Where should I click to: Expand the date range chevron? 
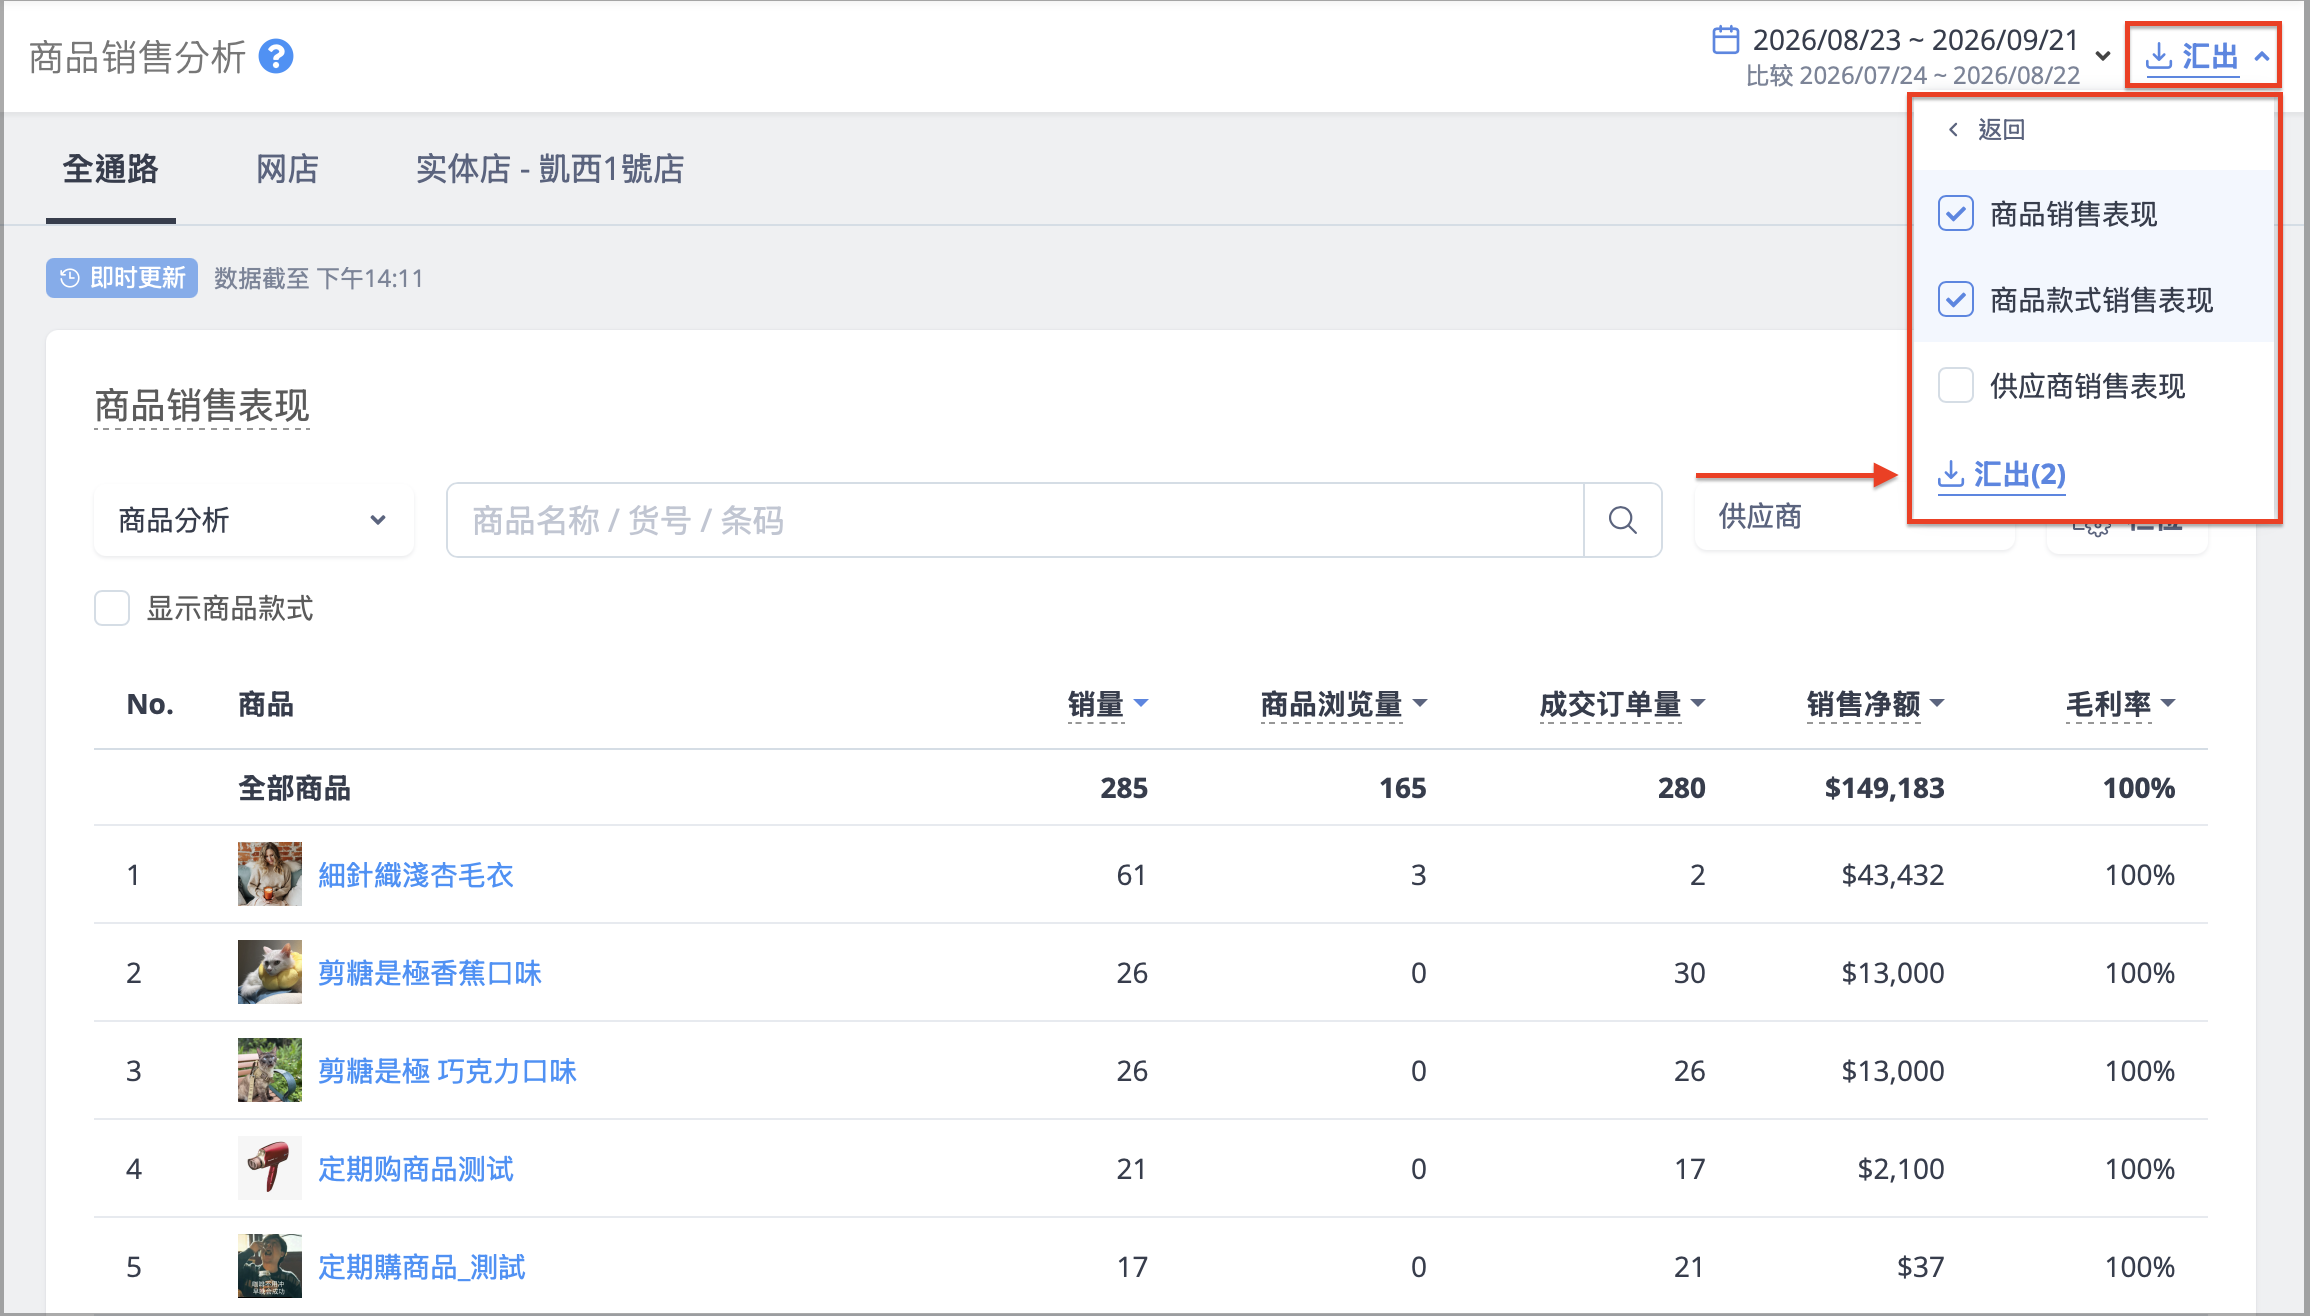(x=2102, y=55)
